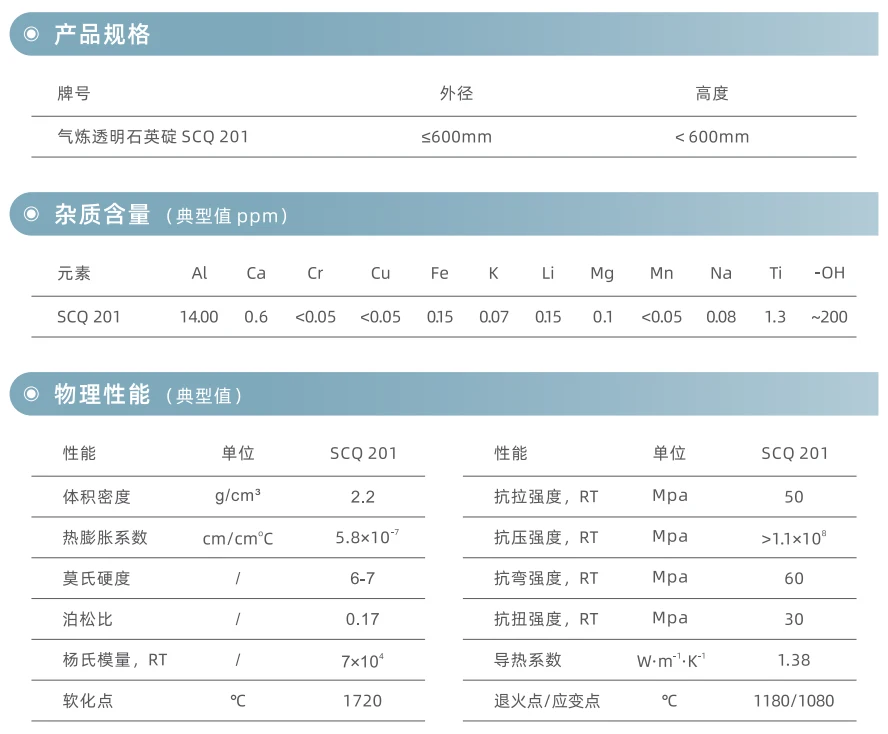The image size is (888, 734).
Task: Click the 抗拉强度, RT property label
Action: (546, 497)
